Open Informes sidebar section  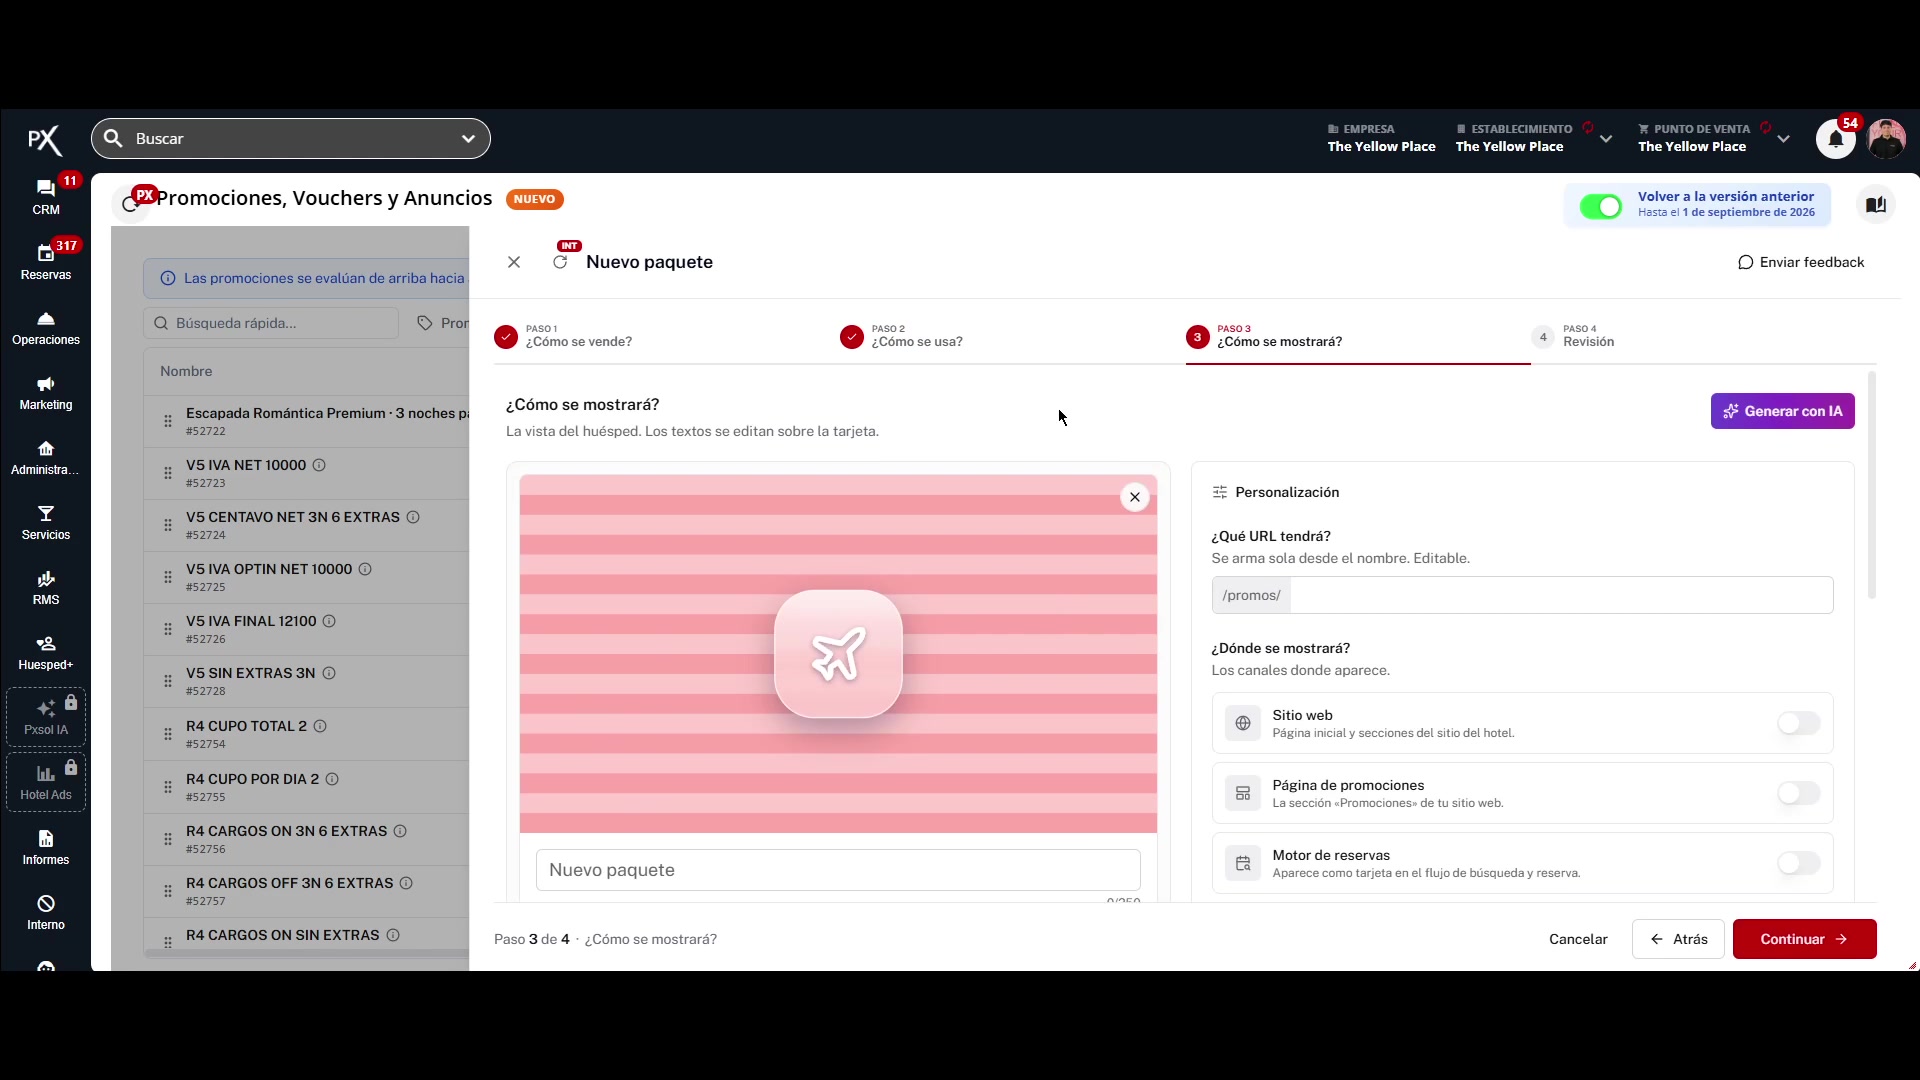(x=46, y=848)
